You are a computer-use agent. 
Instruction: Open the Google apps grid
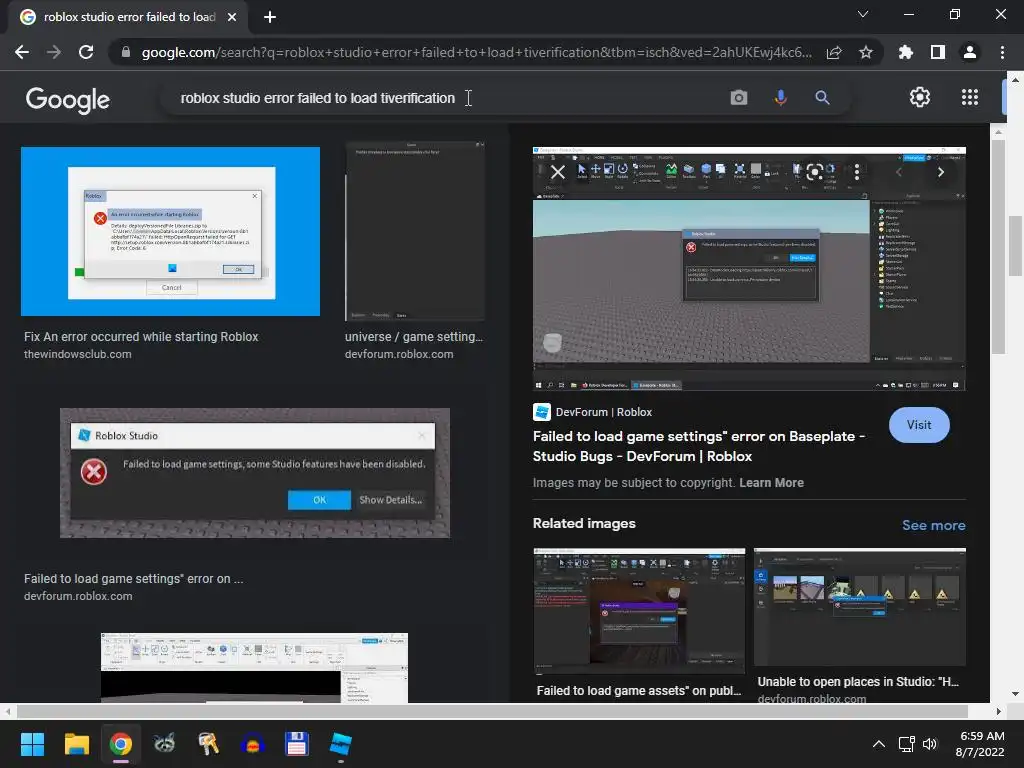(970, 97)
